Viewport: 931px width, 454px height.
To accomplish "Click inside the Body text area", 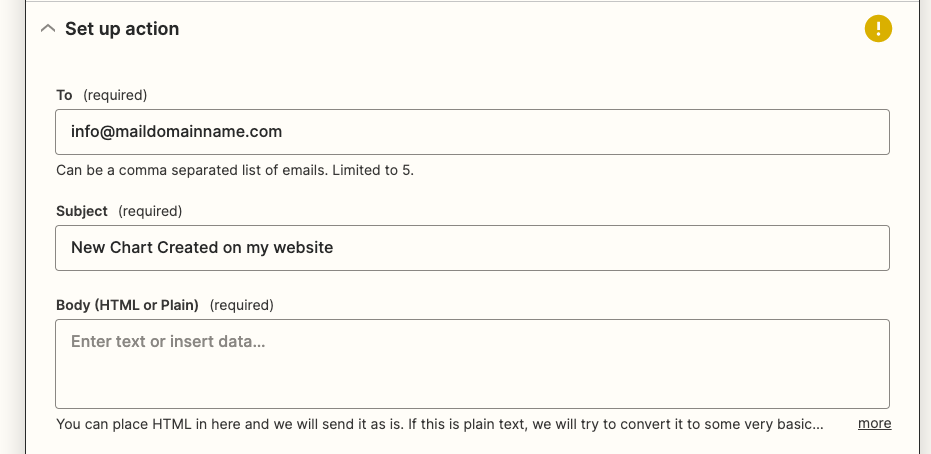I will tap(472, 364).
